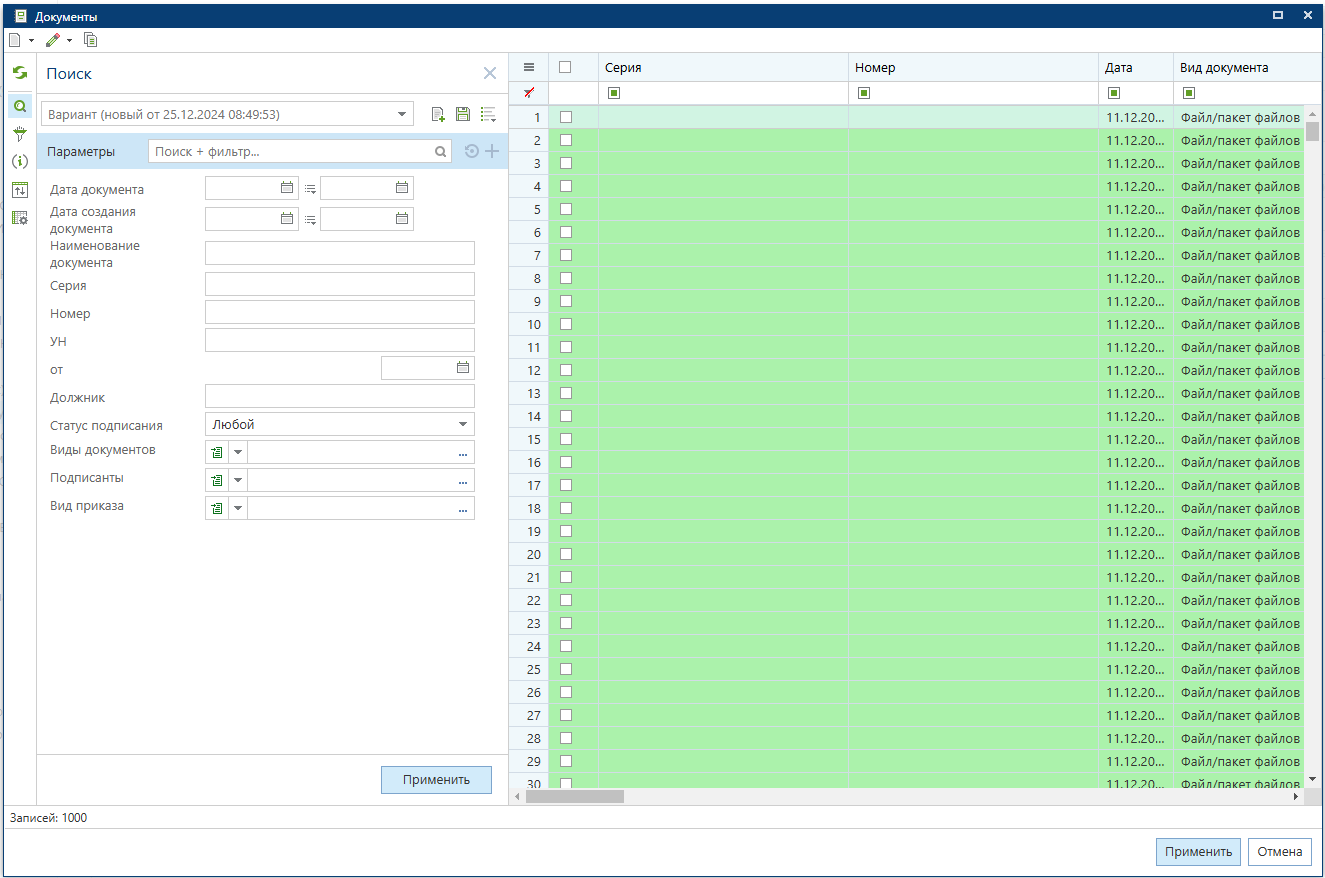This screenshot has height=878, width=1325.
Task: Open ellipsis button in Подписанты field
Action: tap(463, 481)
